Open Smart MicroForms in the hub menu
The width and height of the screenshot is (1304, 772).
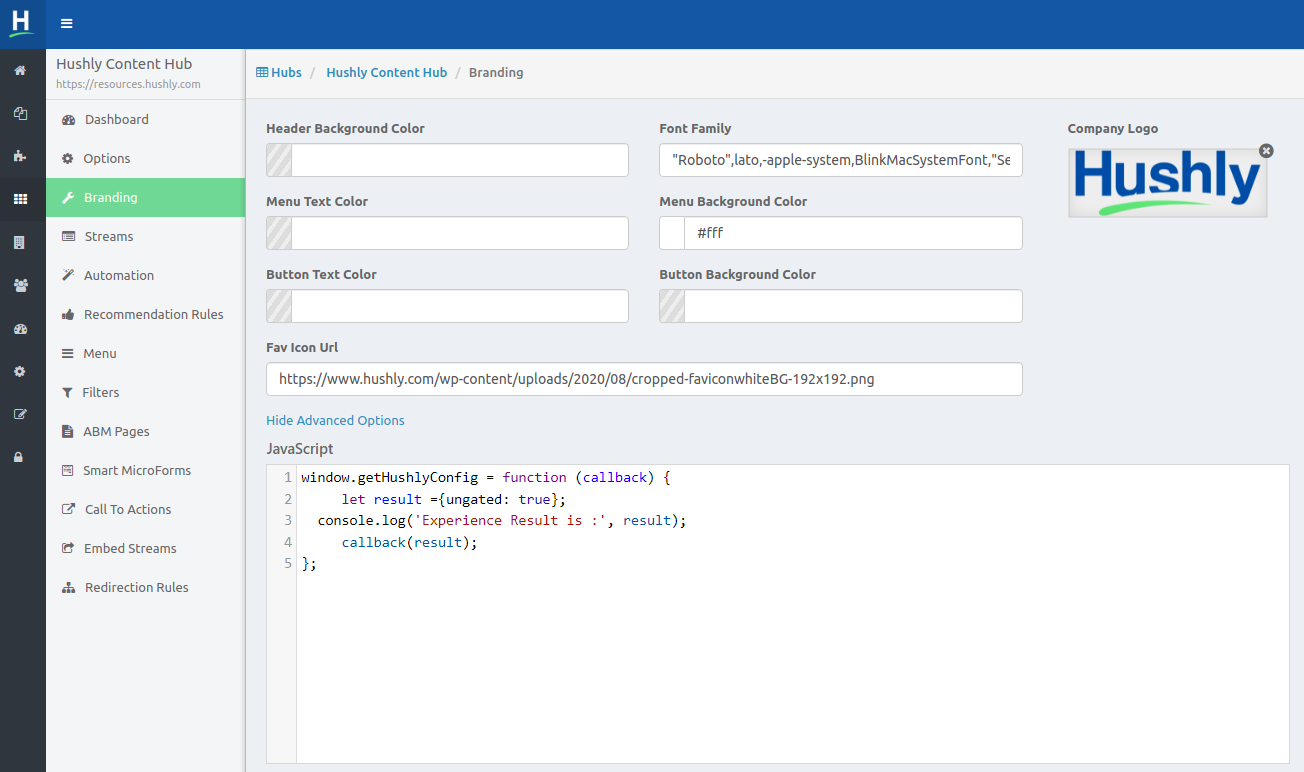pos(145,470)
